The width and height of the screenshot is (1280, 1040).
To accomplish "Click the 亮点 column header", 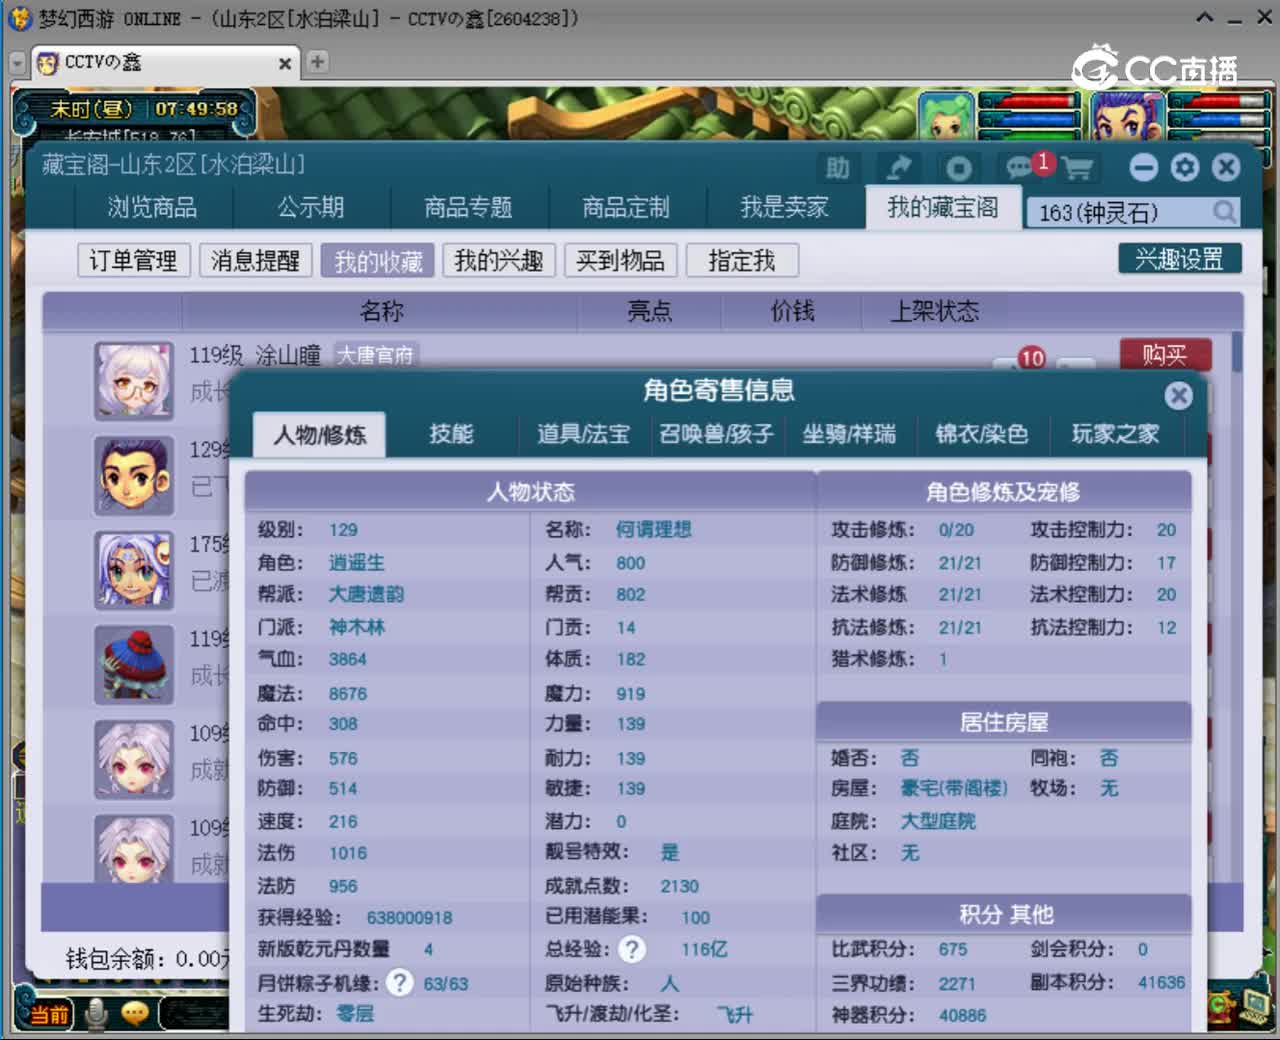I will (x=649, y=311).
